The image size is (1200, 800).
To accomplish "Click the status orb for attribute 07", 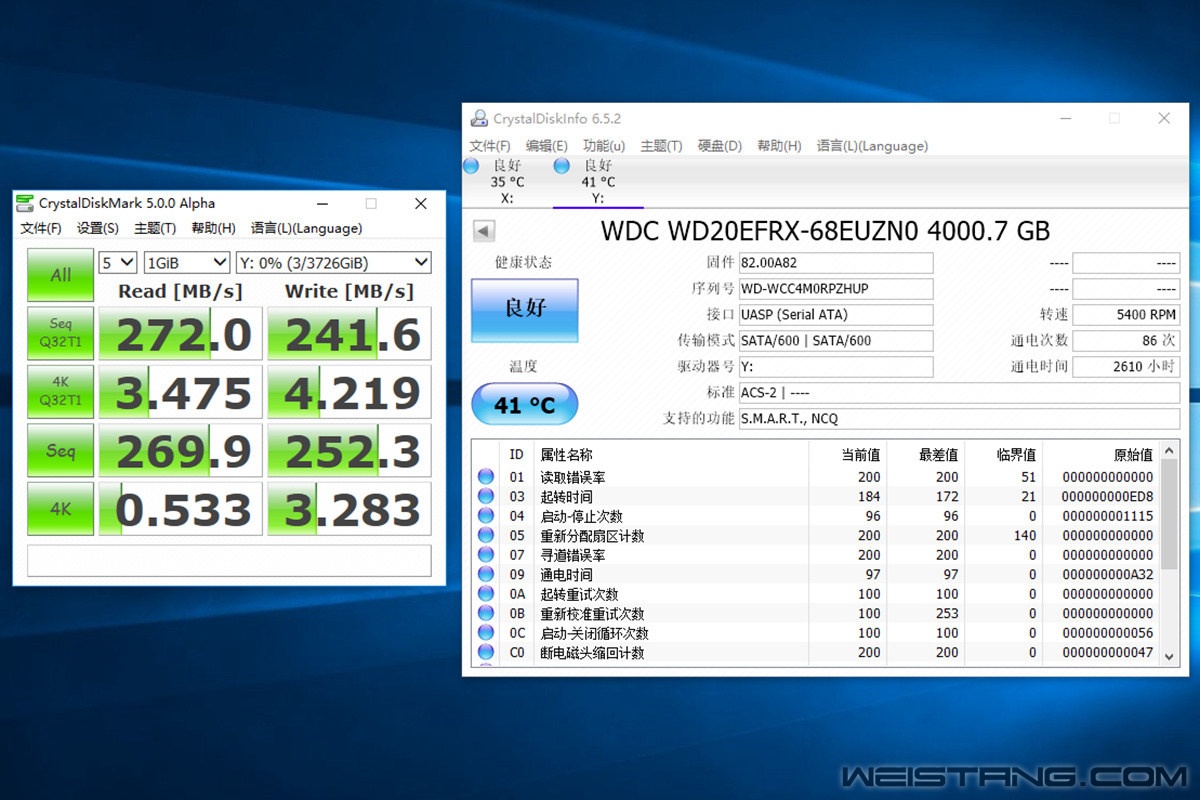I will 486,555.
